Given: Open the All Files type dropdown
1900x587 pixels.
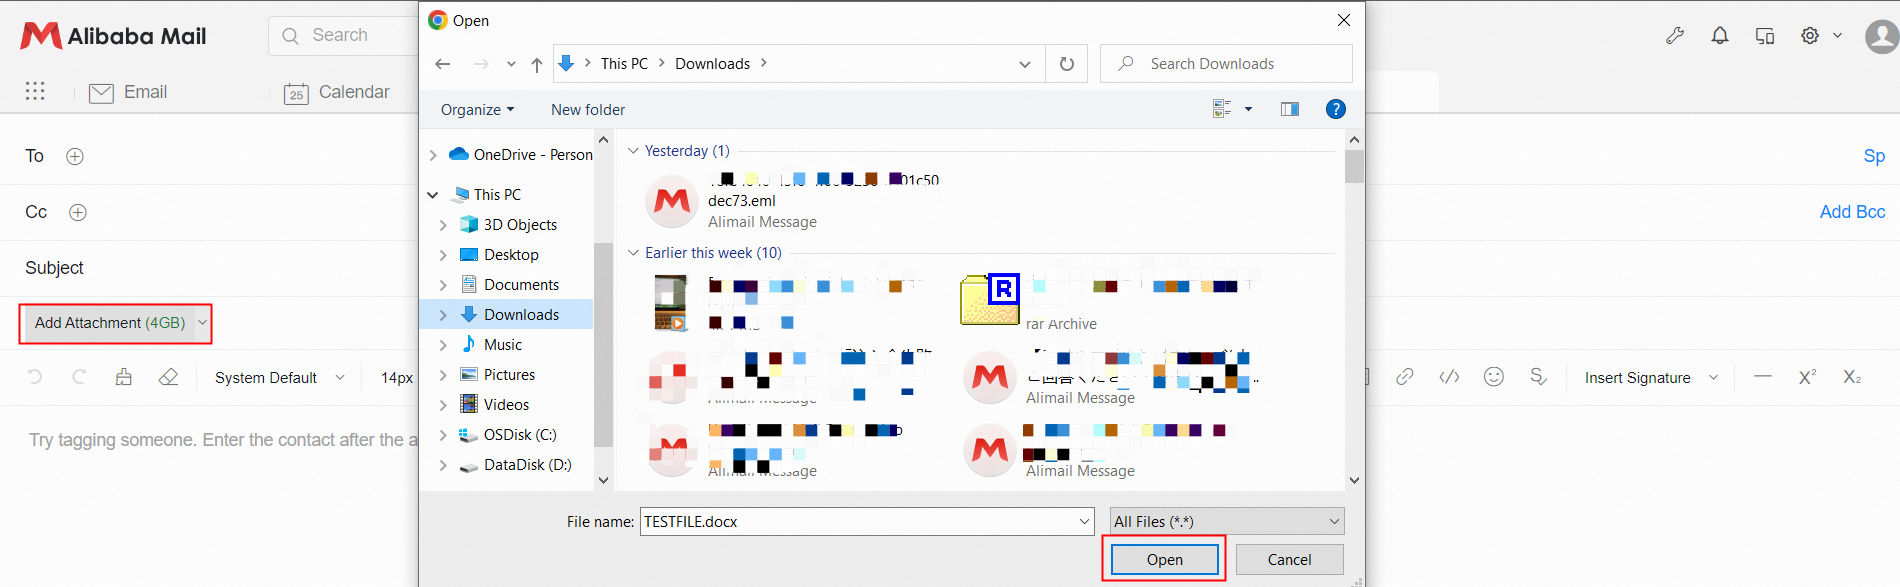Looking at the screenshot, I should tap(1227, 521).
